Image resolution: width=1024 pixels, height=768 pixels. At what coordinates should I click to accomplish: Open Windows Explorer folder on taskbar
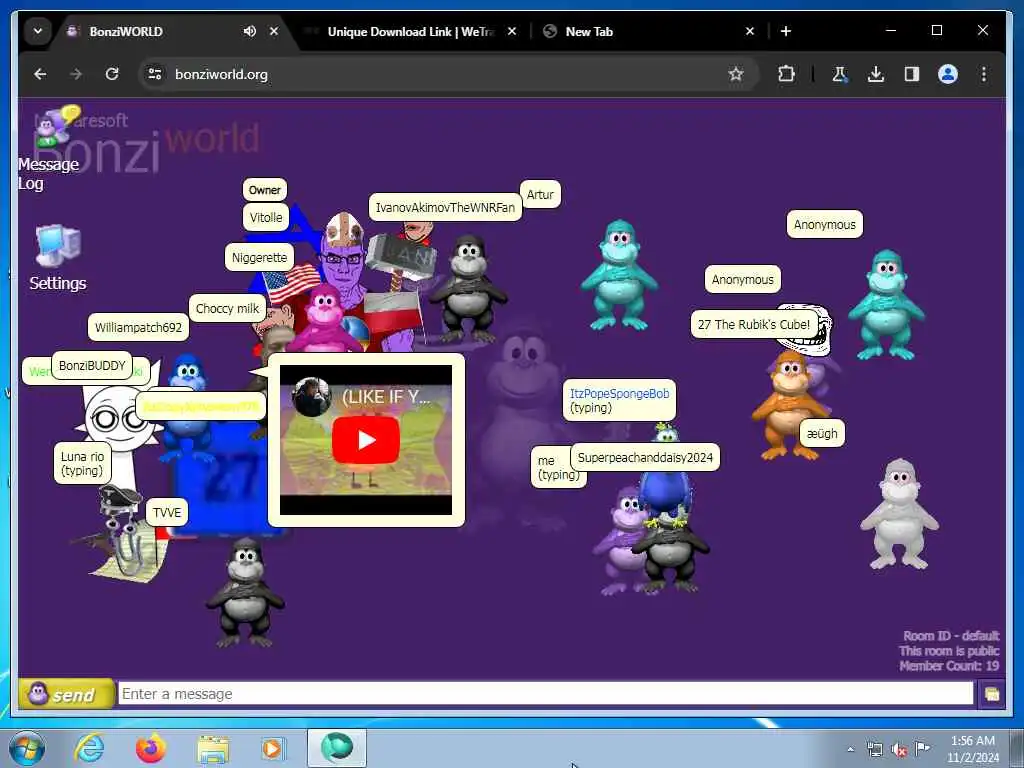pos(213,749)
